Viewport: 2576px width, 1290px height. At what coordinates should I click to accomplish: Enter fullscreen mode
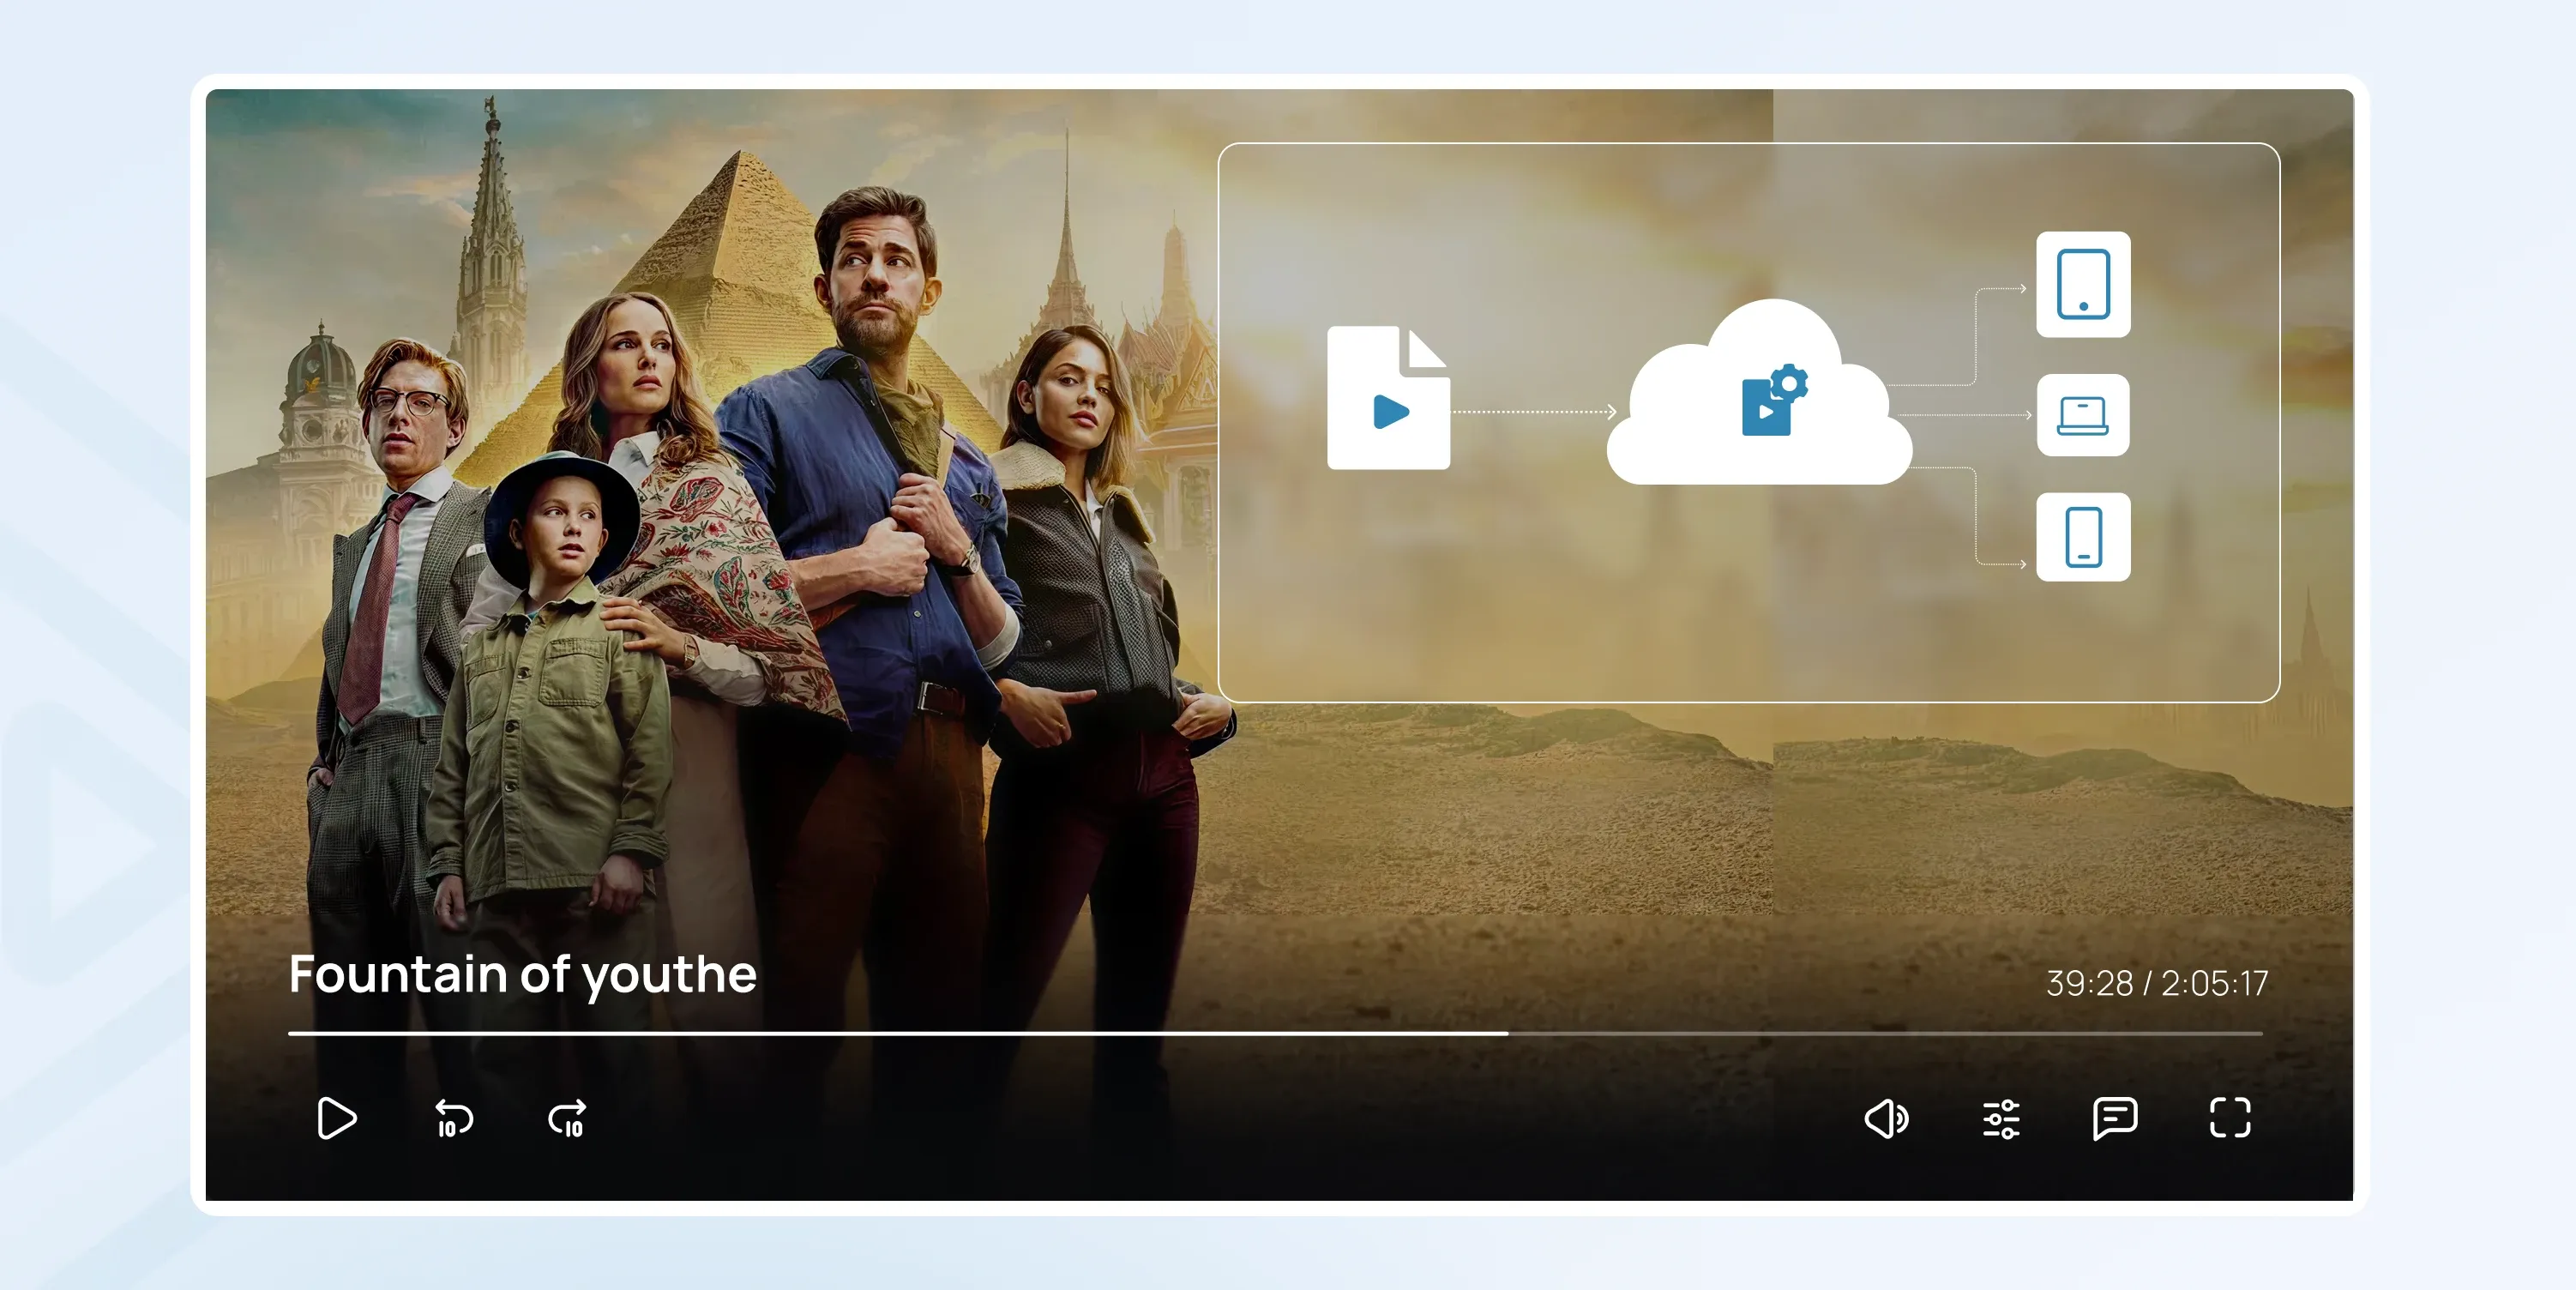click(x=2230, y=1118)
